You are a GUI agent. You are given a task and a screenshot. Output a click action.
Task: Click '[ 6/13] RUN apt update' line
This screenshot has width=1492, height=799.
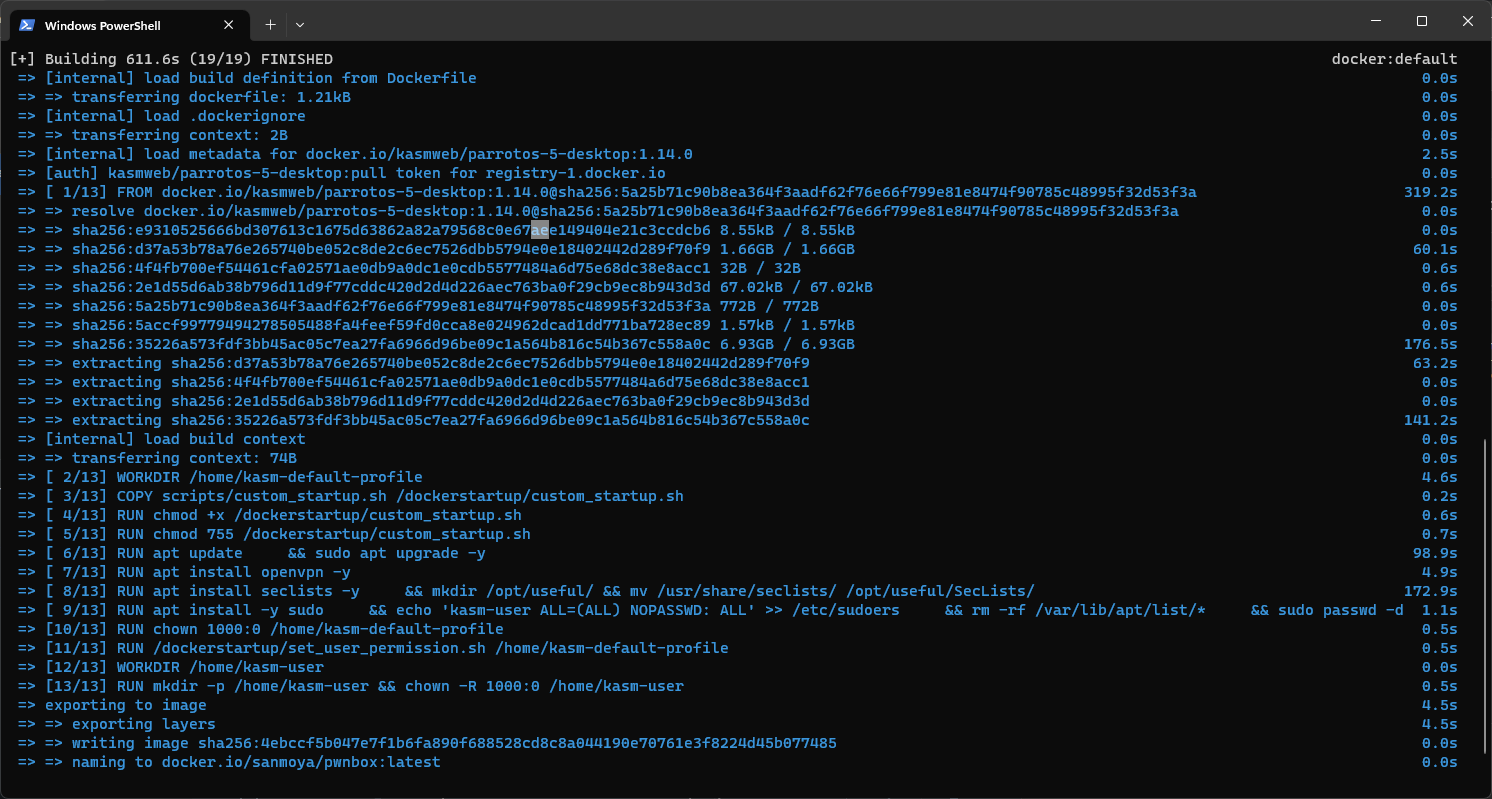point(252,553)
